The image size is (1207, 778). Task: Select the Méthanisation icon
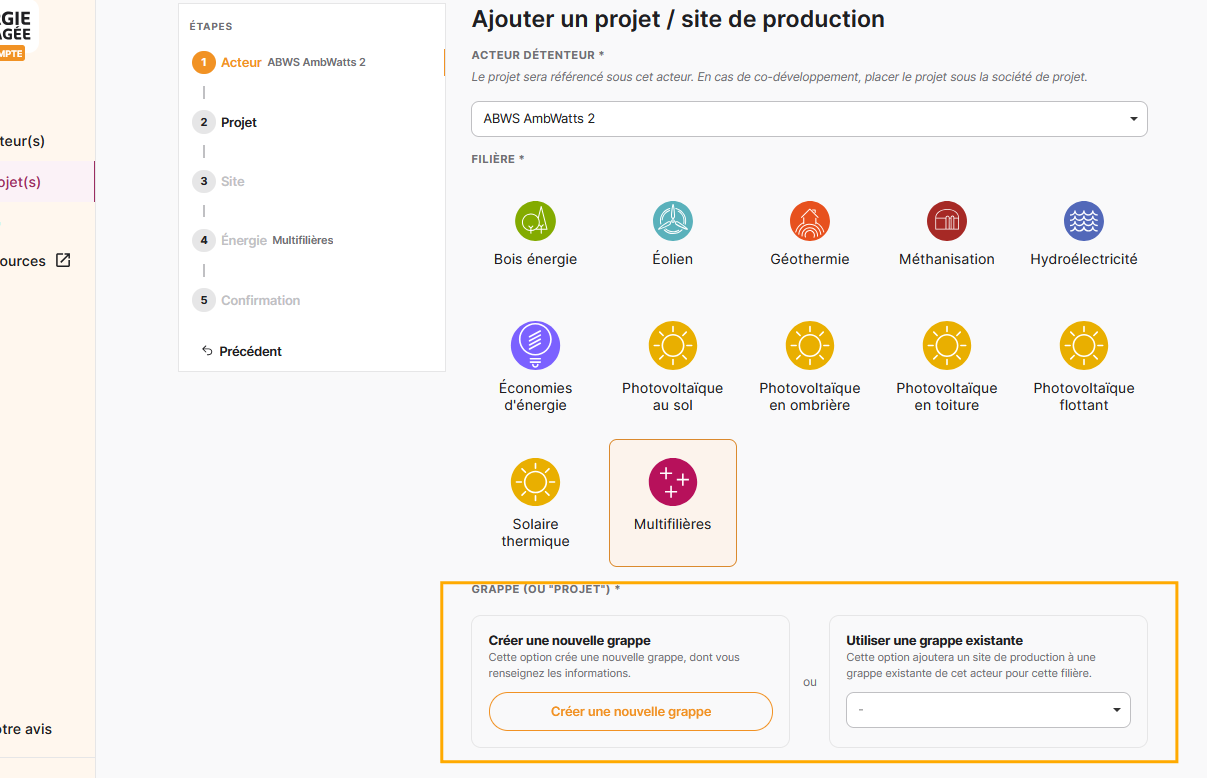946,221
